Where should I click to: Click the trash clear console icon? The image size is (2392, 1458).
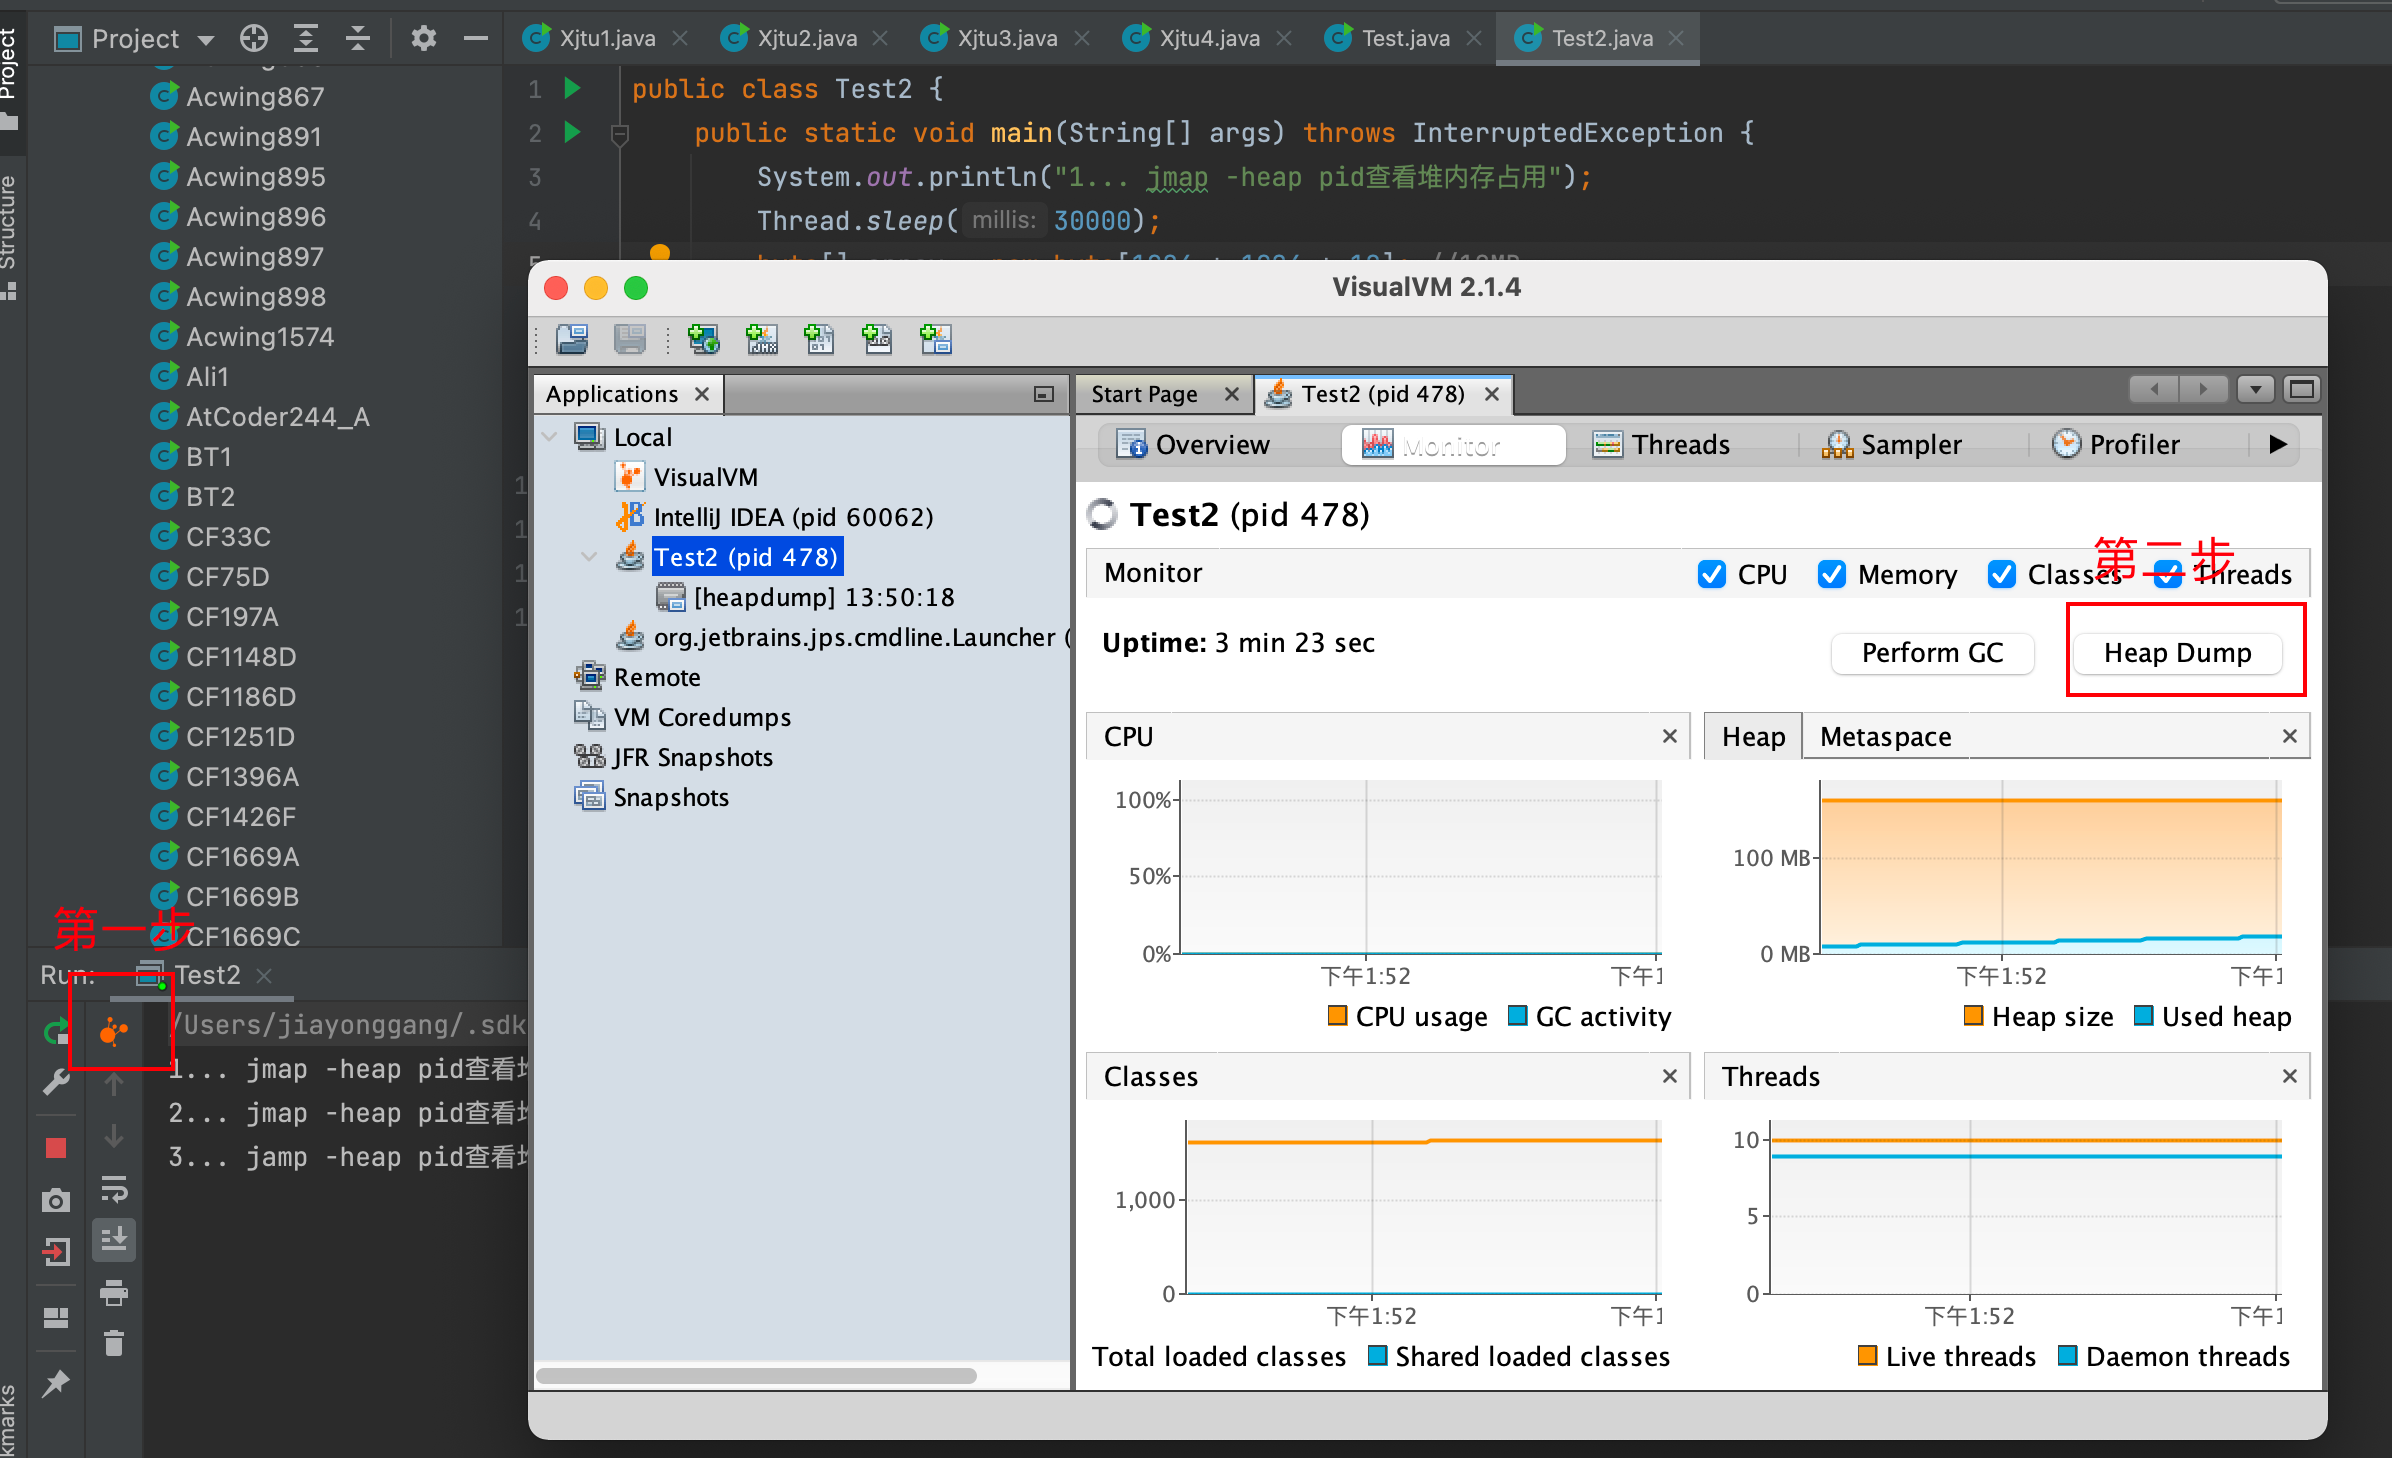pos(114,1343)
